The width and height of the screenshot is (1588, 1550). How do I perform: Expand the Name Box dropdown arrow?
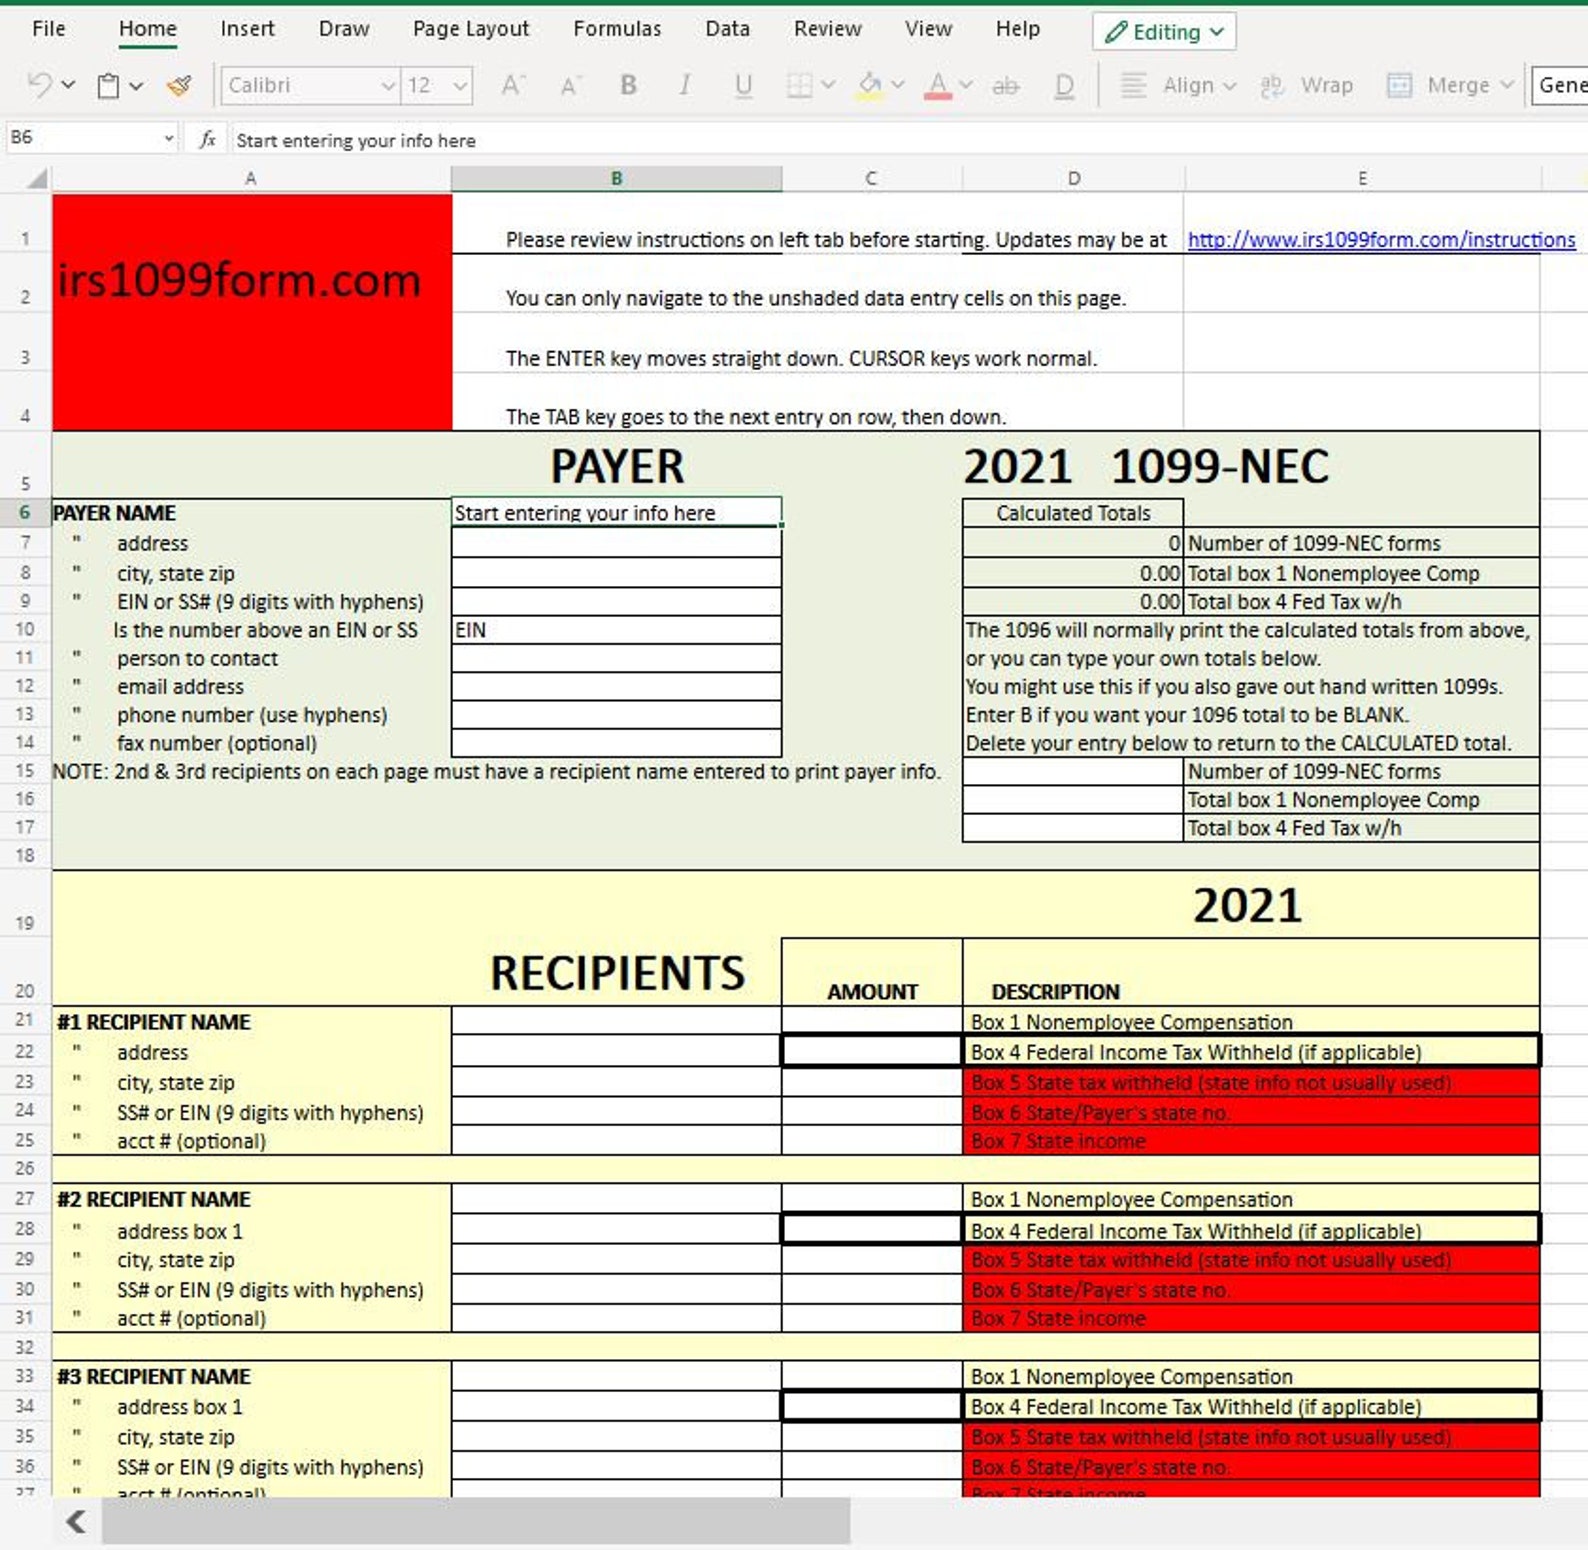click(168, 138)
